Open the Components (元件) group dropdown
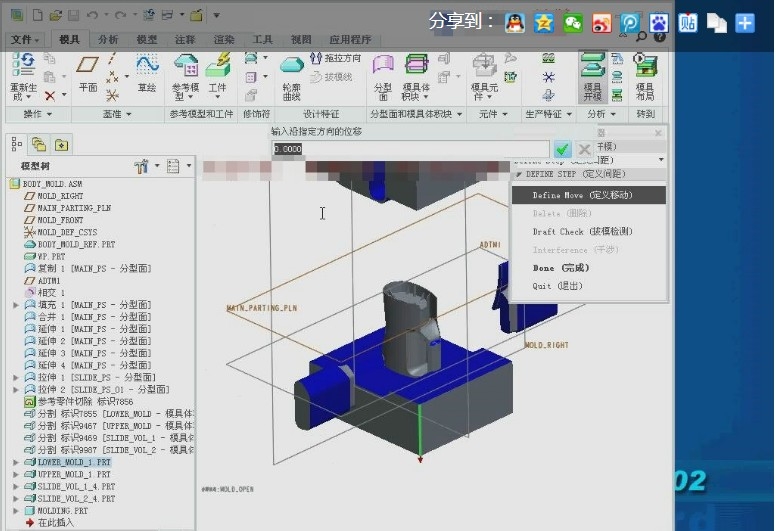Image resolution: width=776 pixels, height=531 pixels. click(493, 114)
